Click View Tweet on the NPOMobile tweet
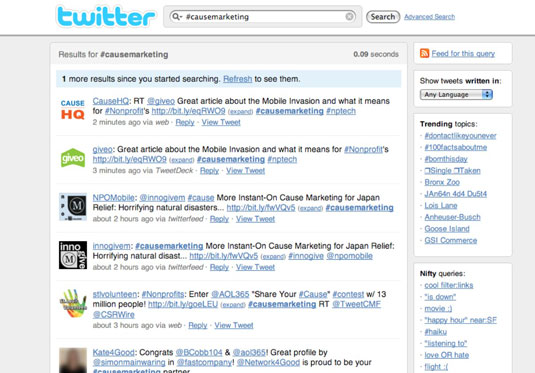This screenshot has height=373, width=535. 255,219
